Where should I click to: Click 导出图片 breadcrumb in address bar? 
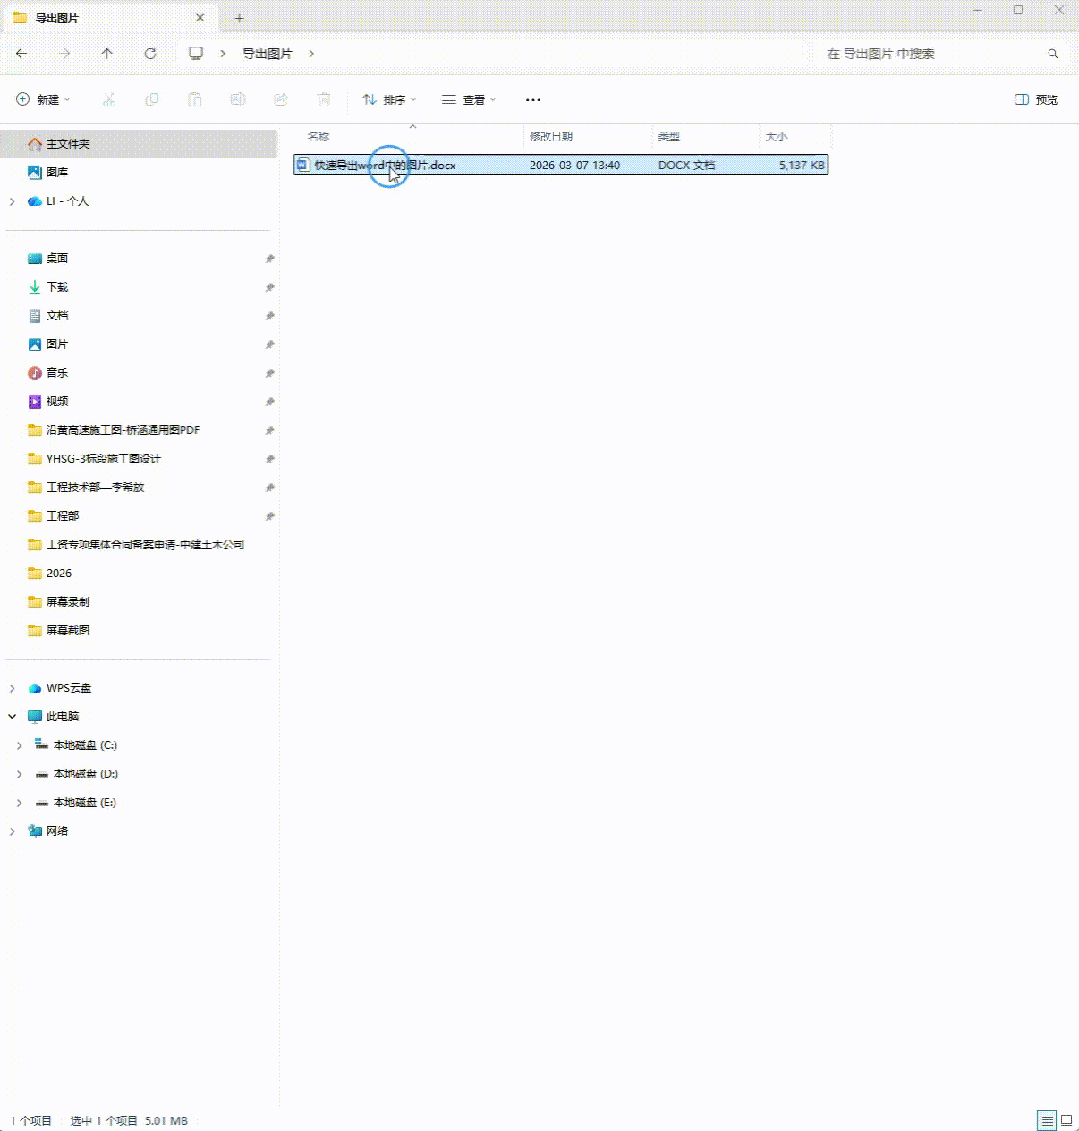tap(267, 53)
